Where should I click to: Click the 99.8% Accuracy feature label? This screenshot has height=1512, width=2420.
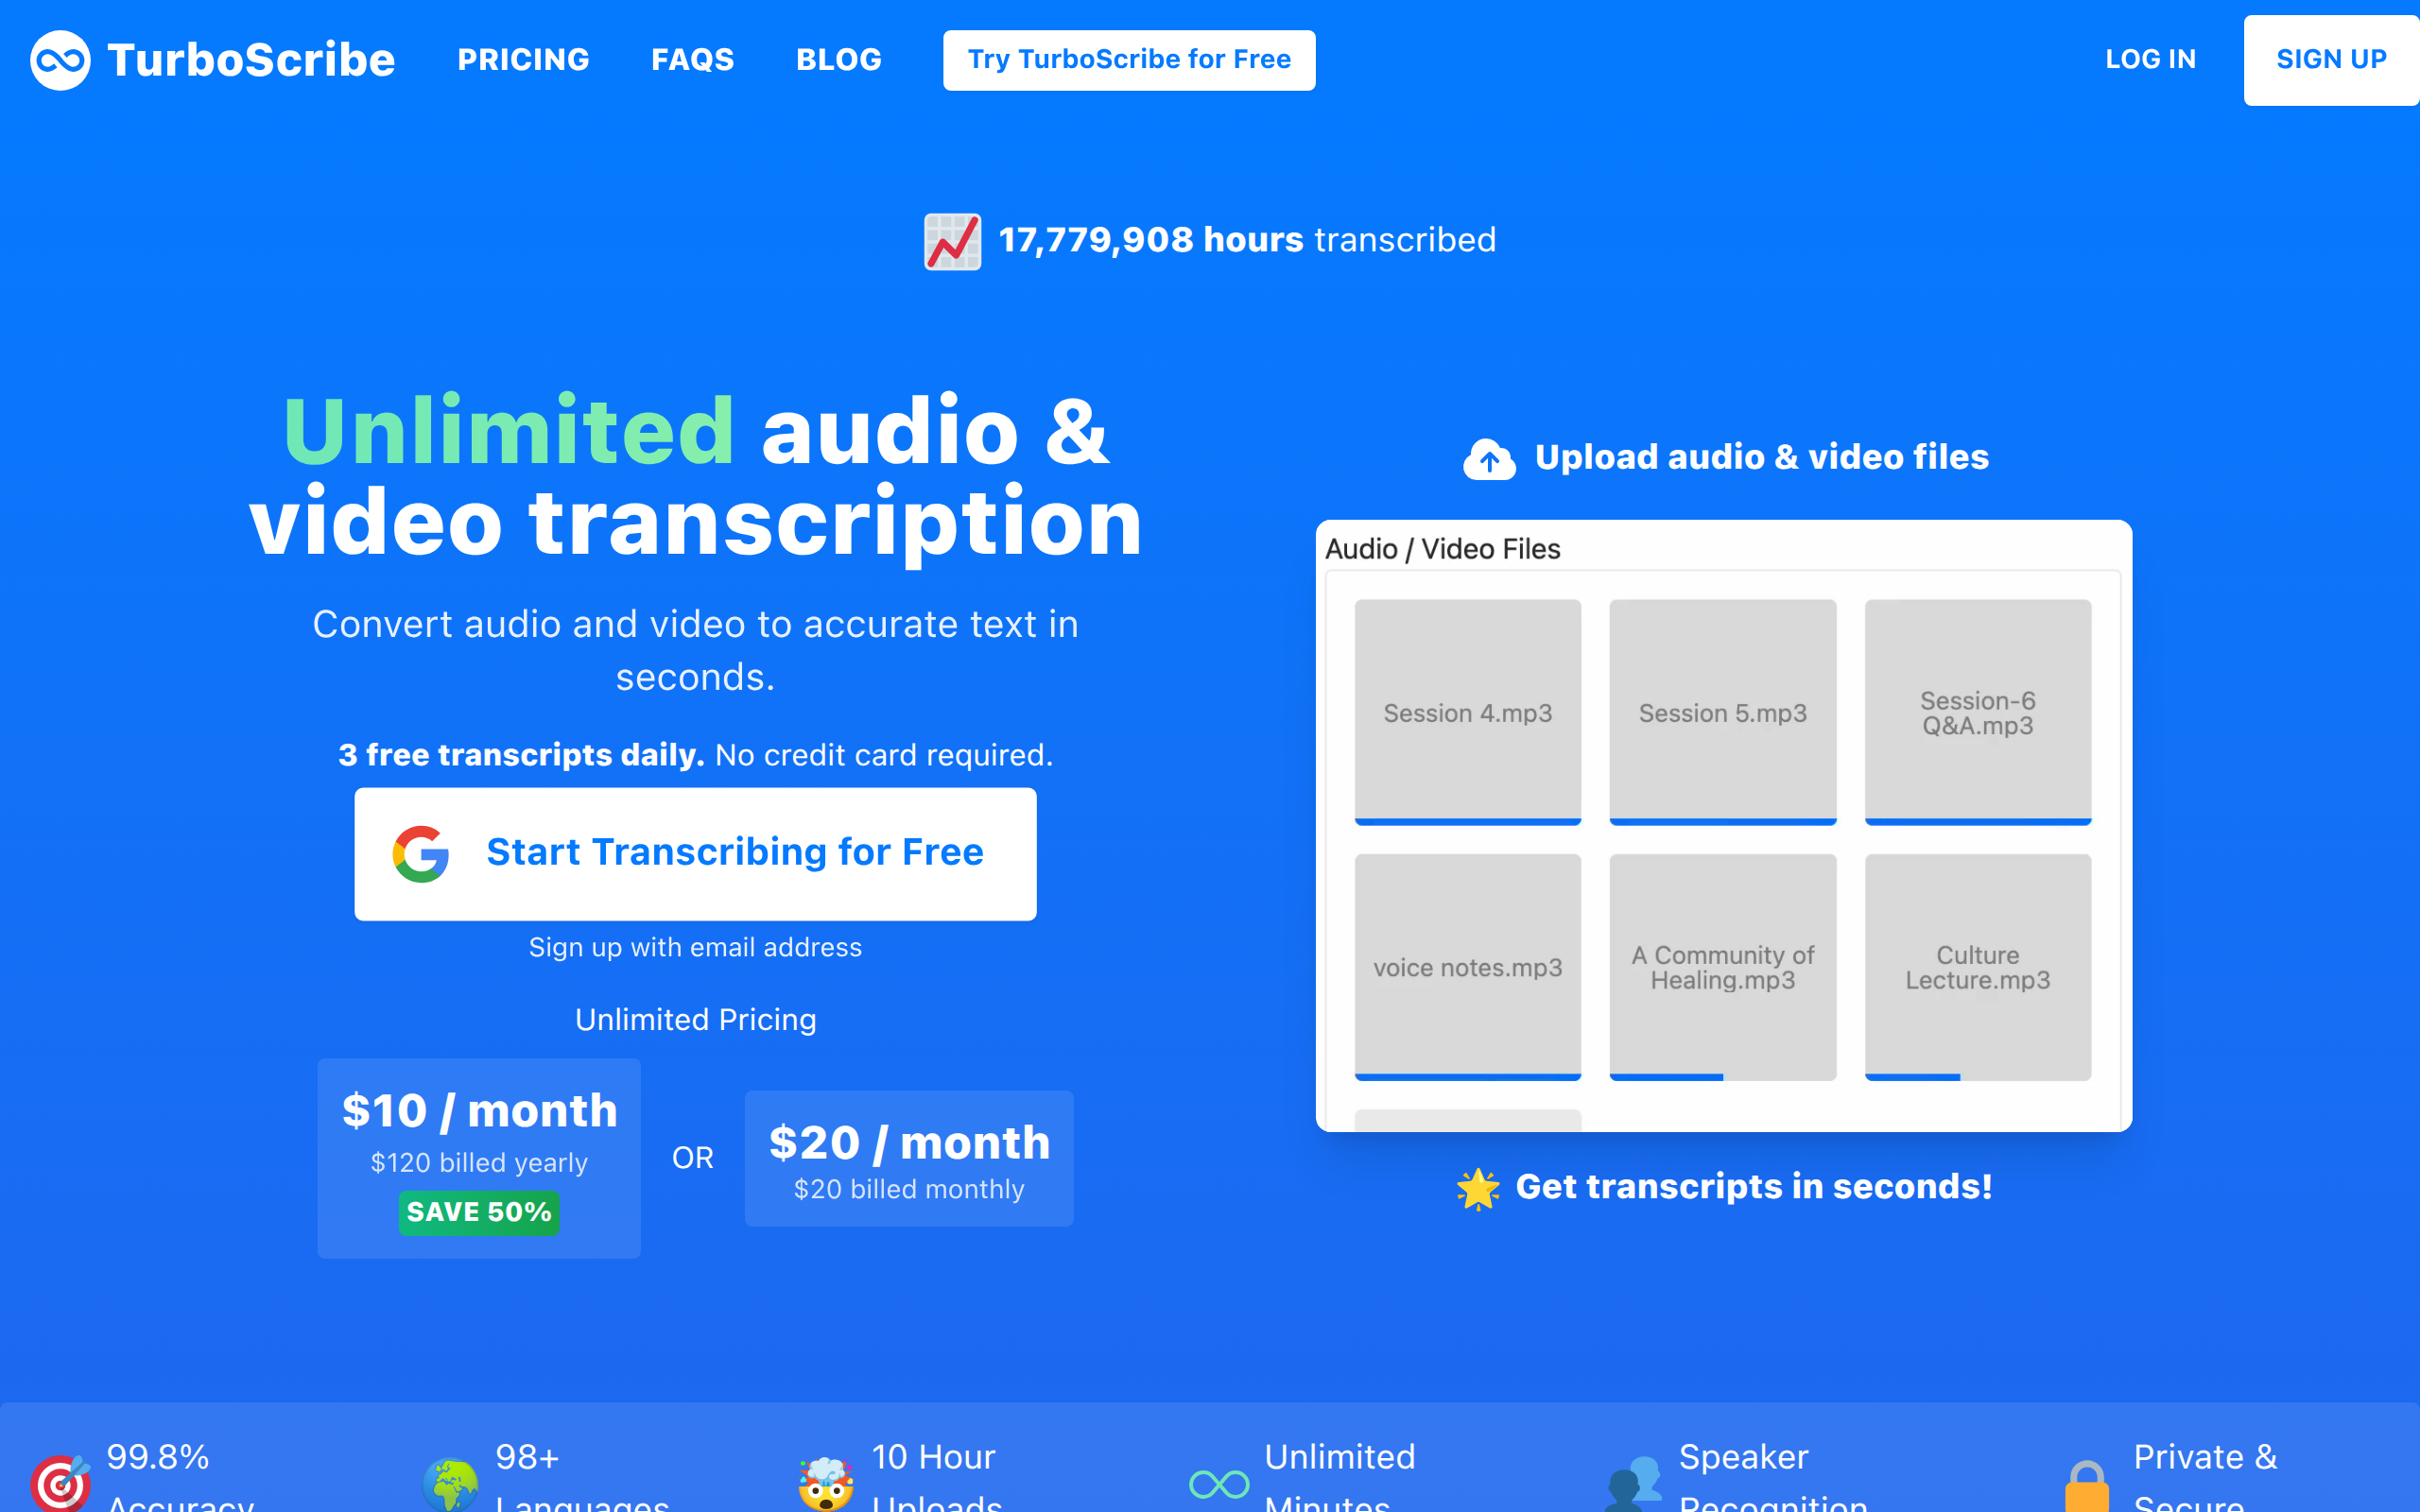(181, 1479)
